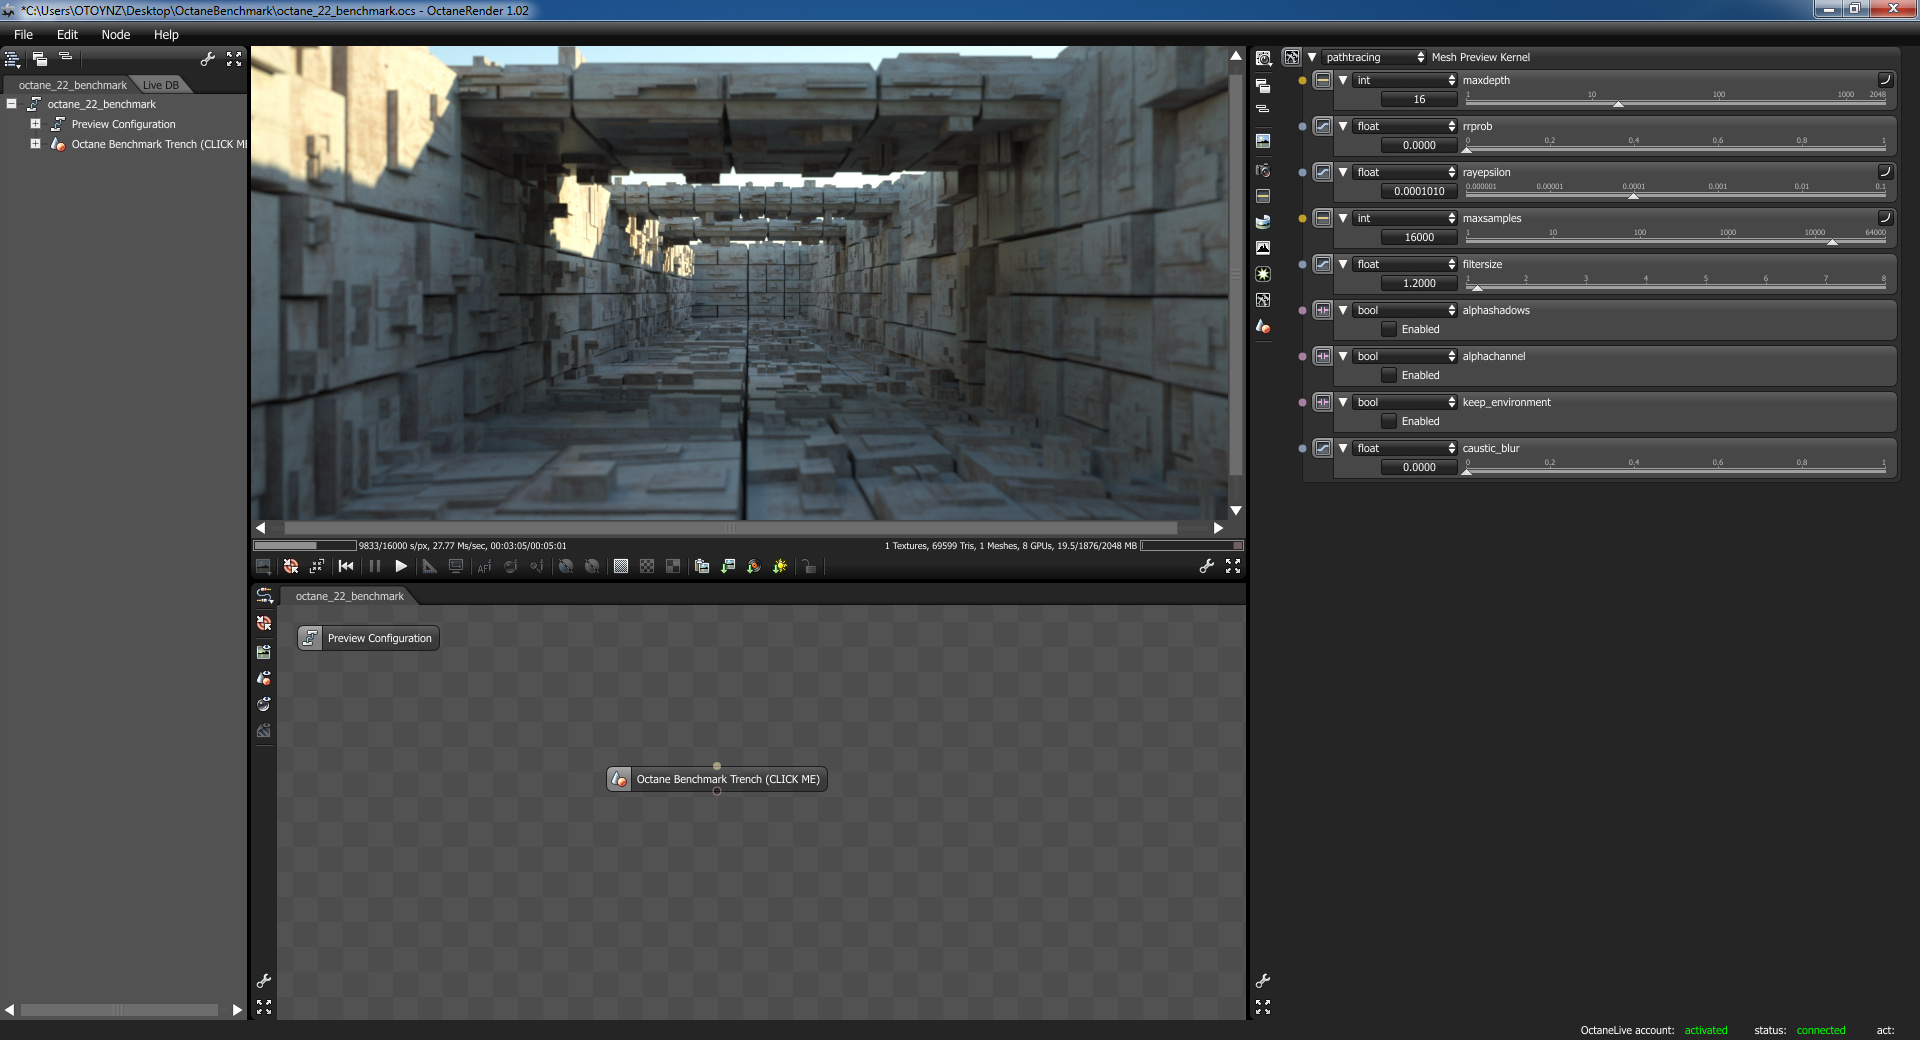
Task: Switch to the Live DB tab
Action: pyautogui.click(x=161, y=85)
